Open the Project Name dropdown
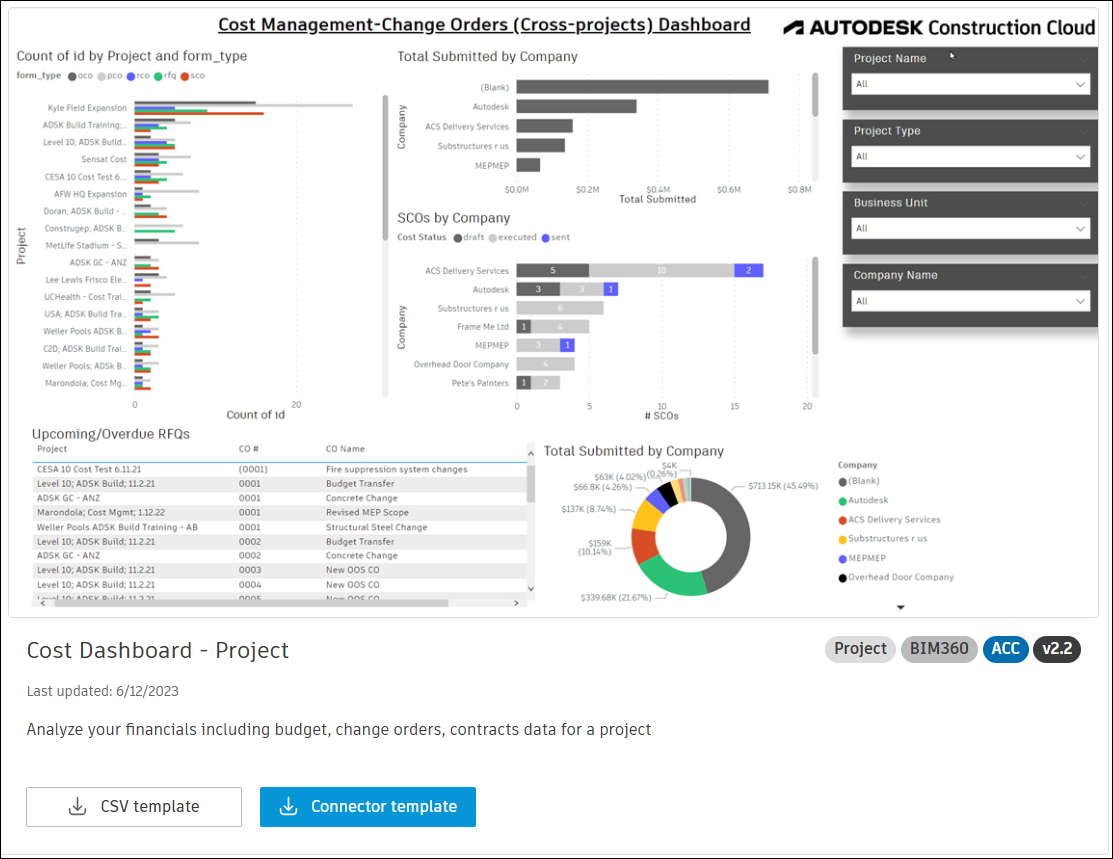The height and width of the screenshot is (859, 1113). 970,84
